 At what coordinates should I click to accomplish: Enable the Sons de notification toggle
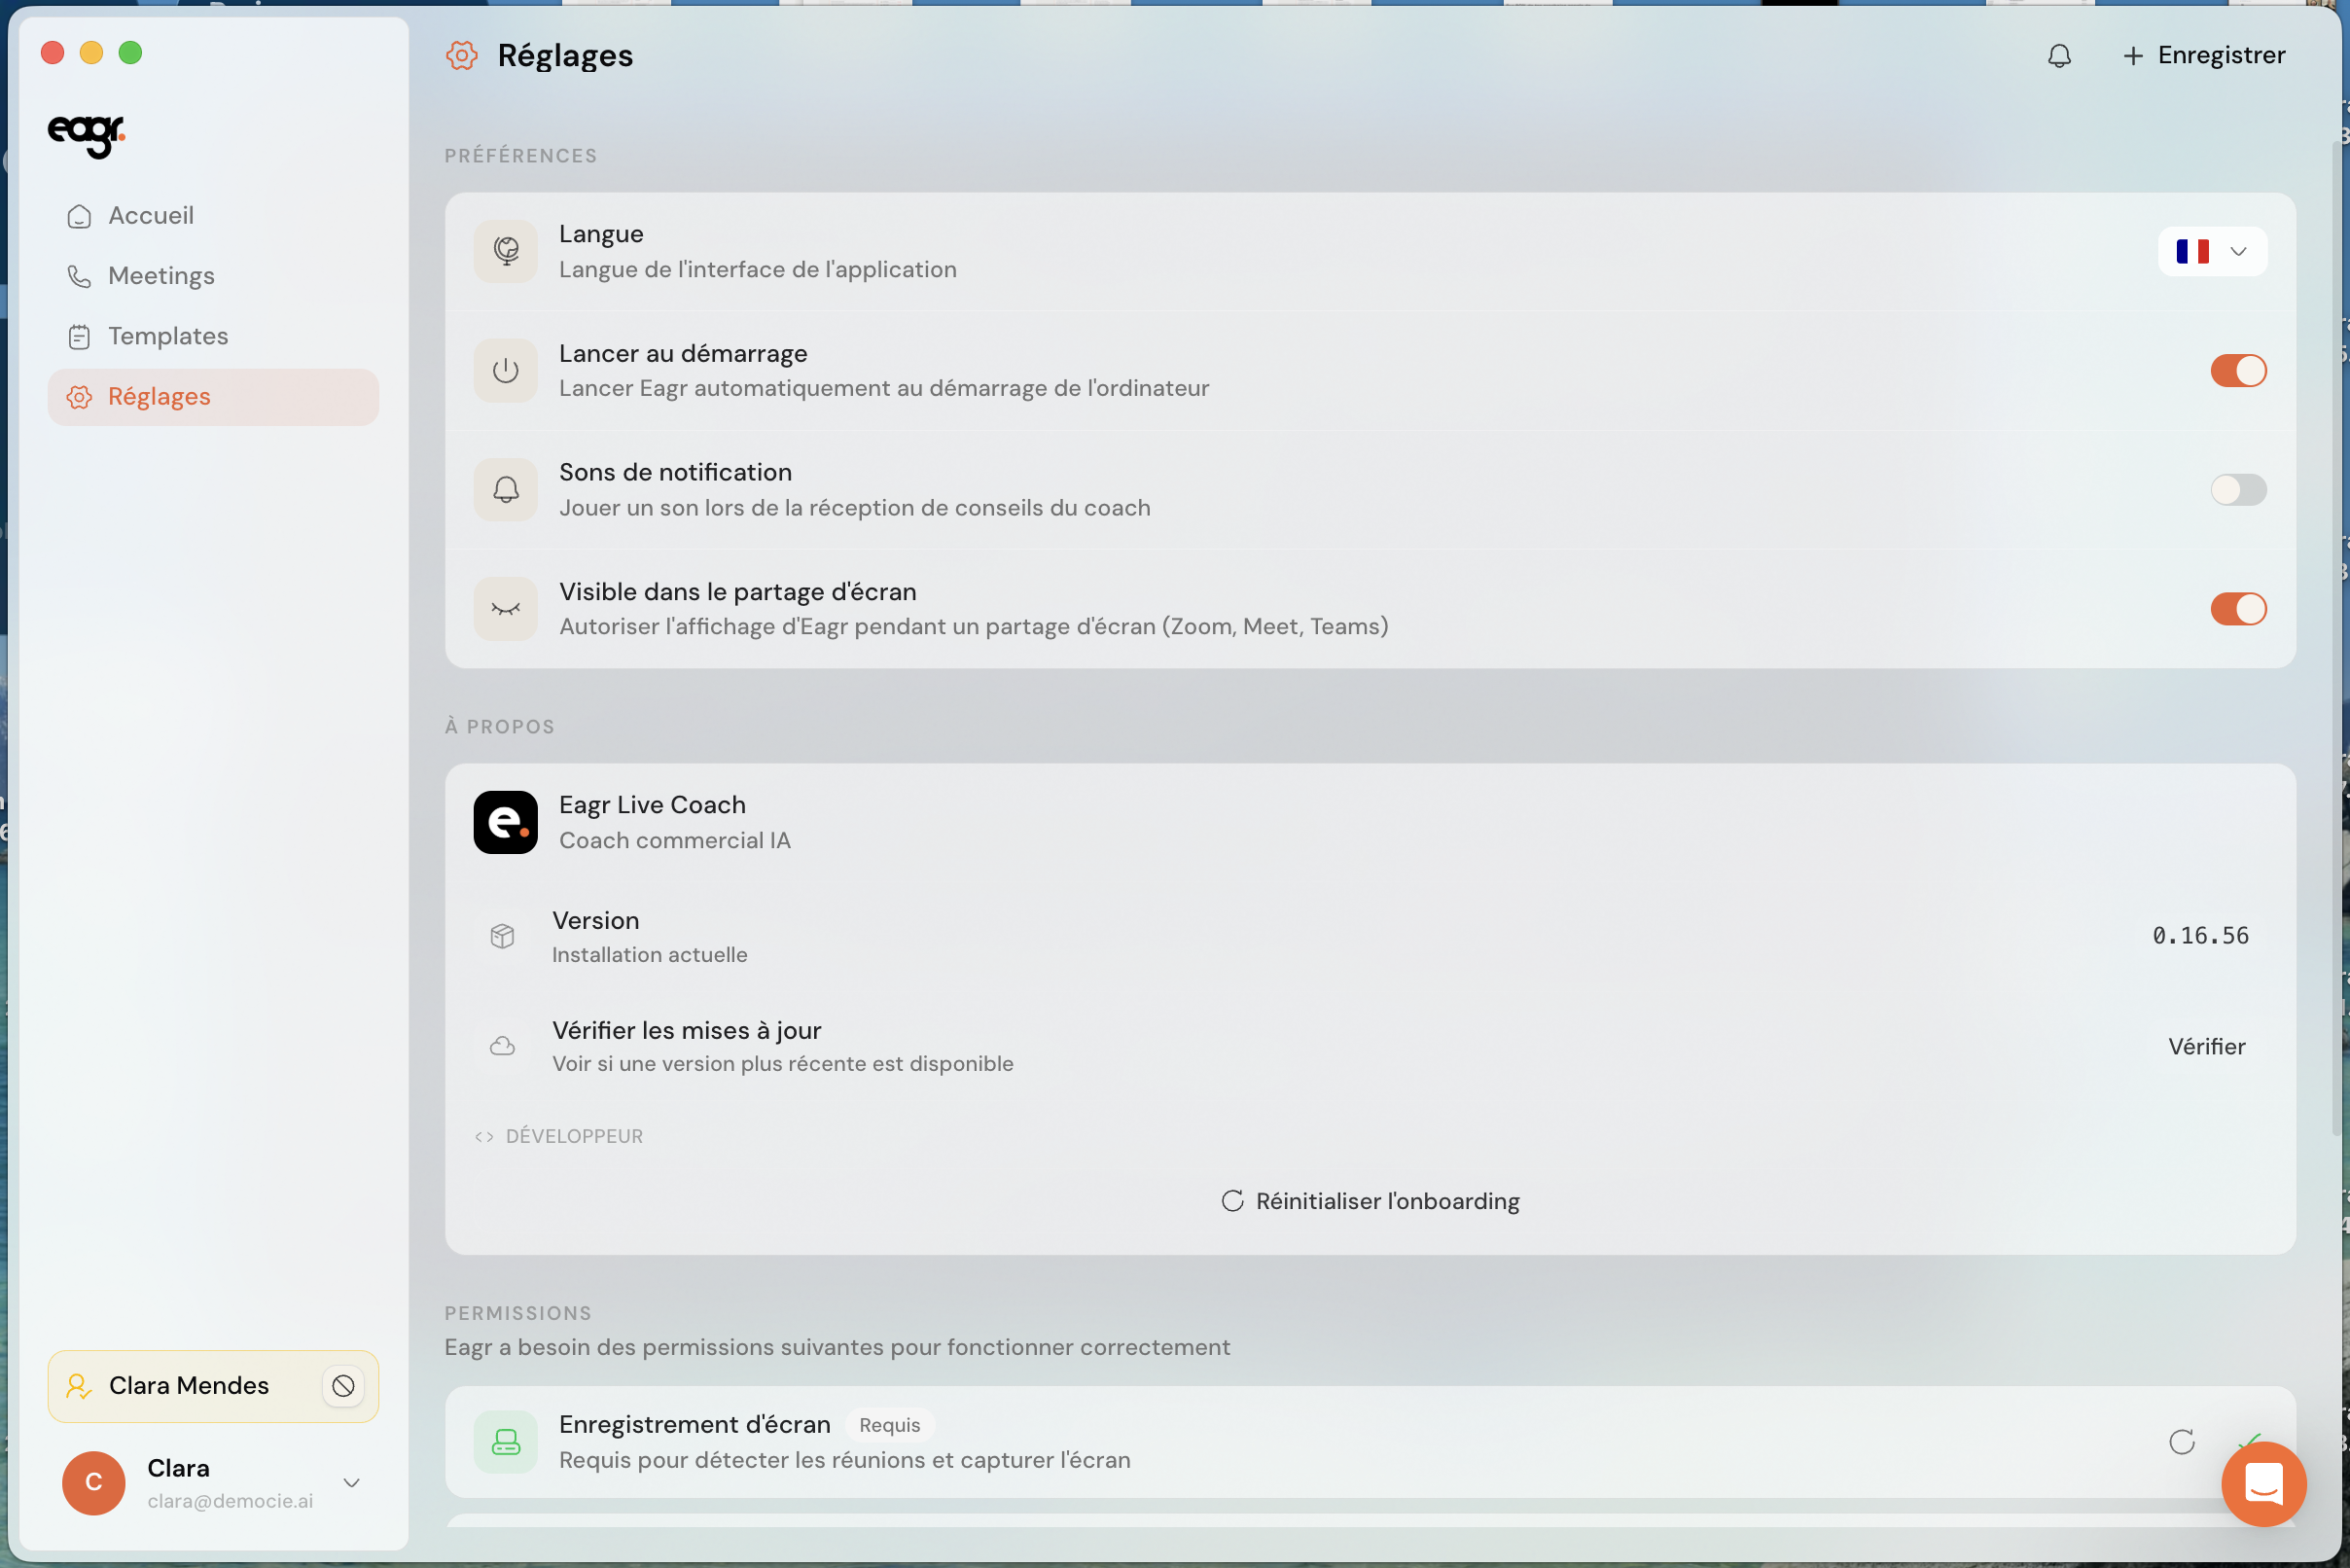2238,490
